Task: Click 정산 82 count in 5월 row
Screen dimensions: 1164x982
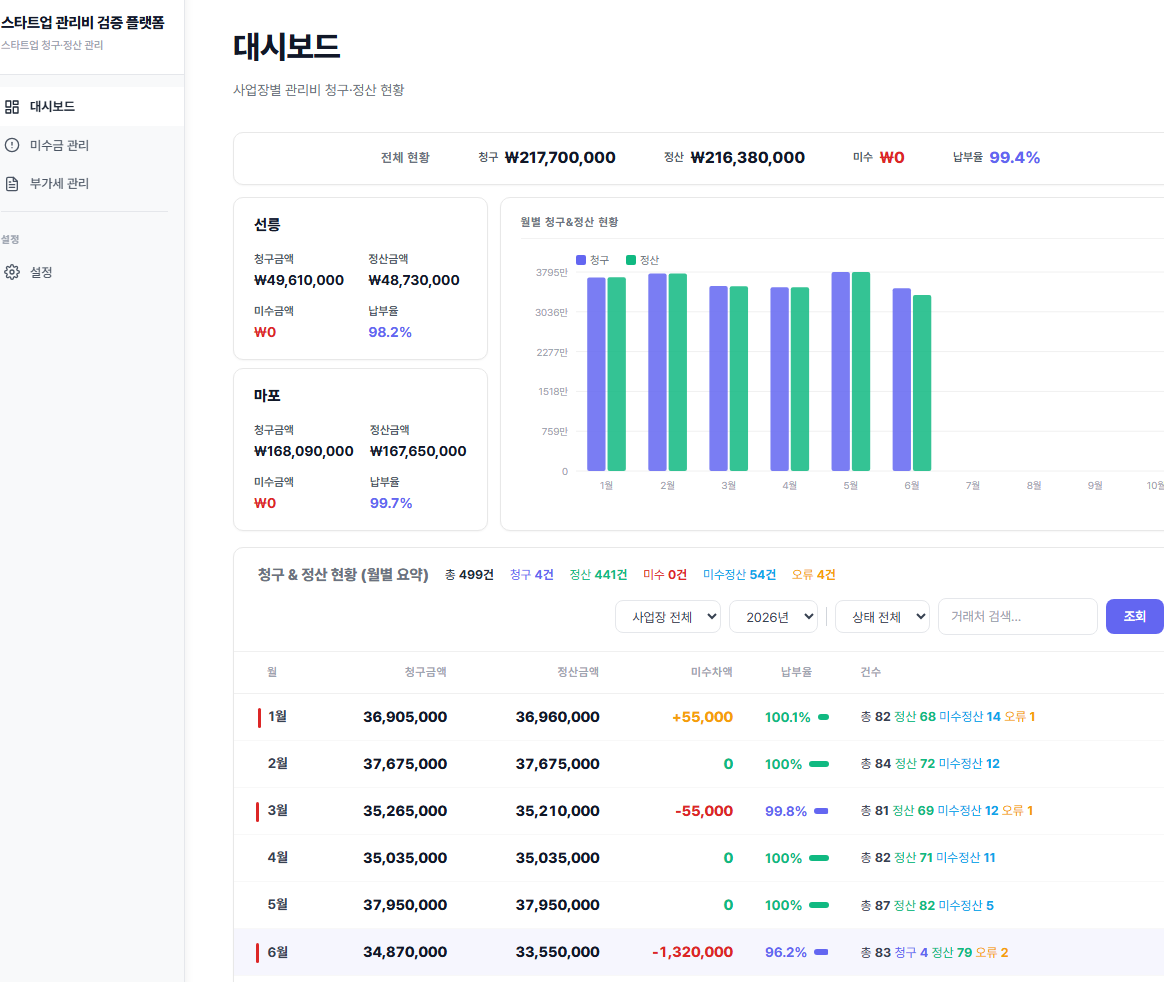Action: click(x=914, y=906)
